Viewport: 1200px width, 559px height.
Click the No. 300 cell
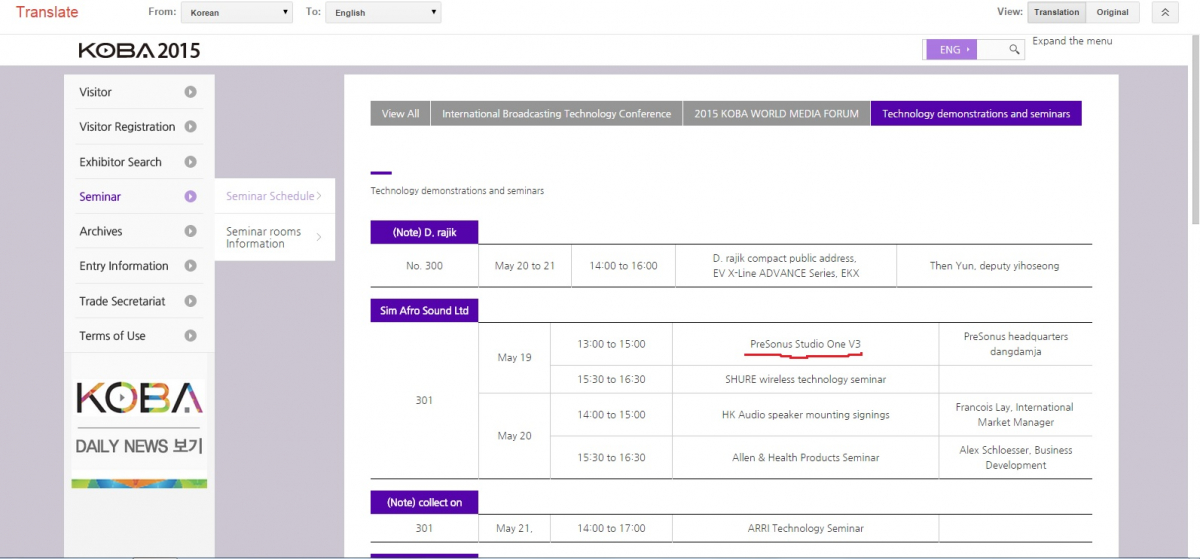[424, 266]
